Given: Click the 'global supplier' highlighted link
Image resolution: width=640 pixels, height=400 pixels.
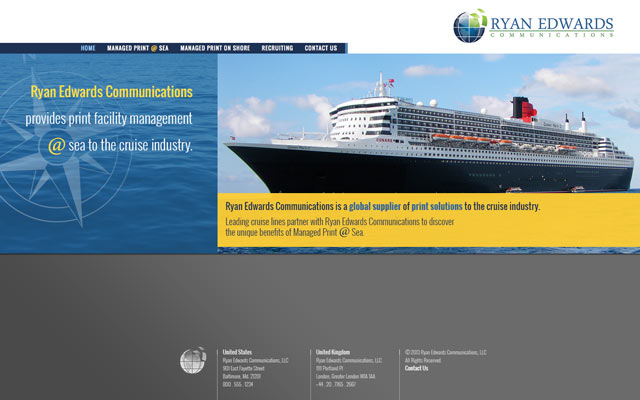Looking at the screenshot, I should 375,207.
